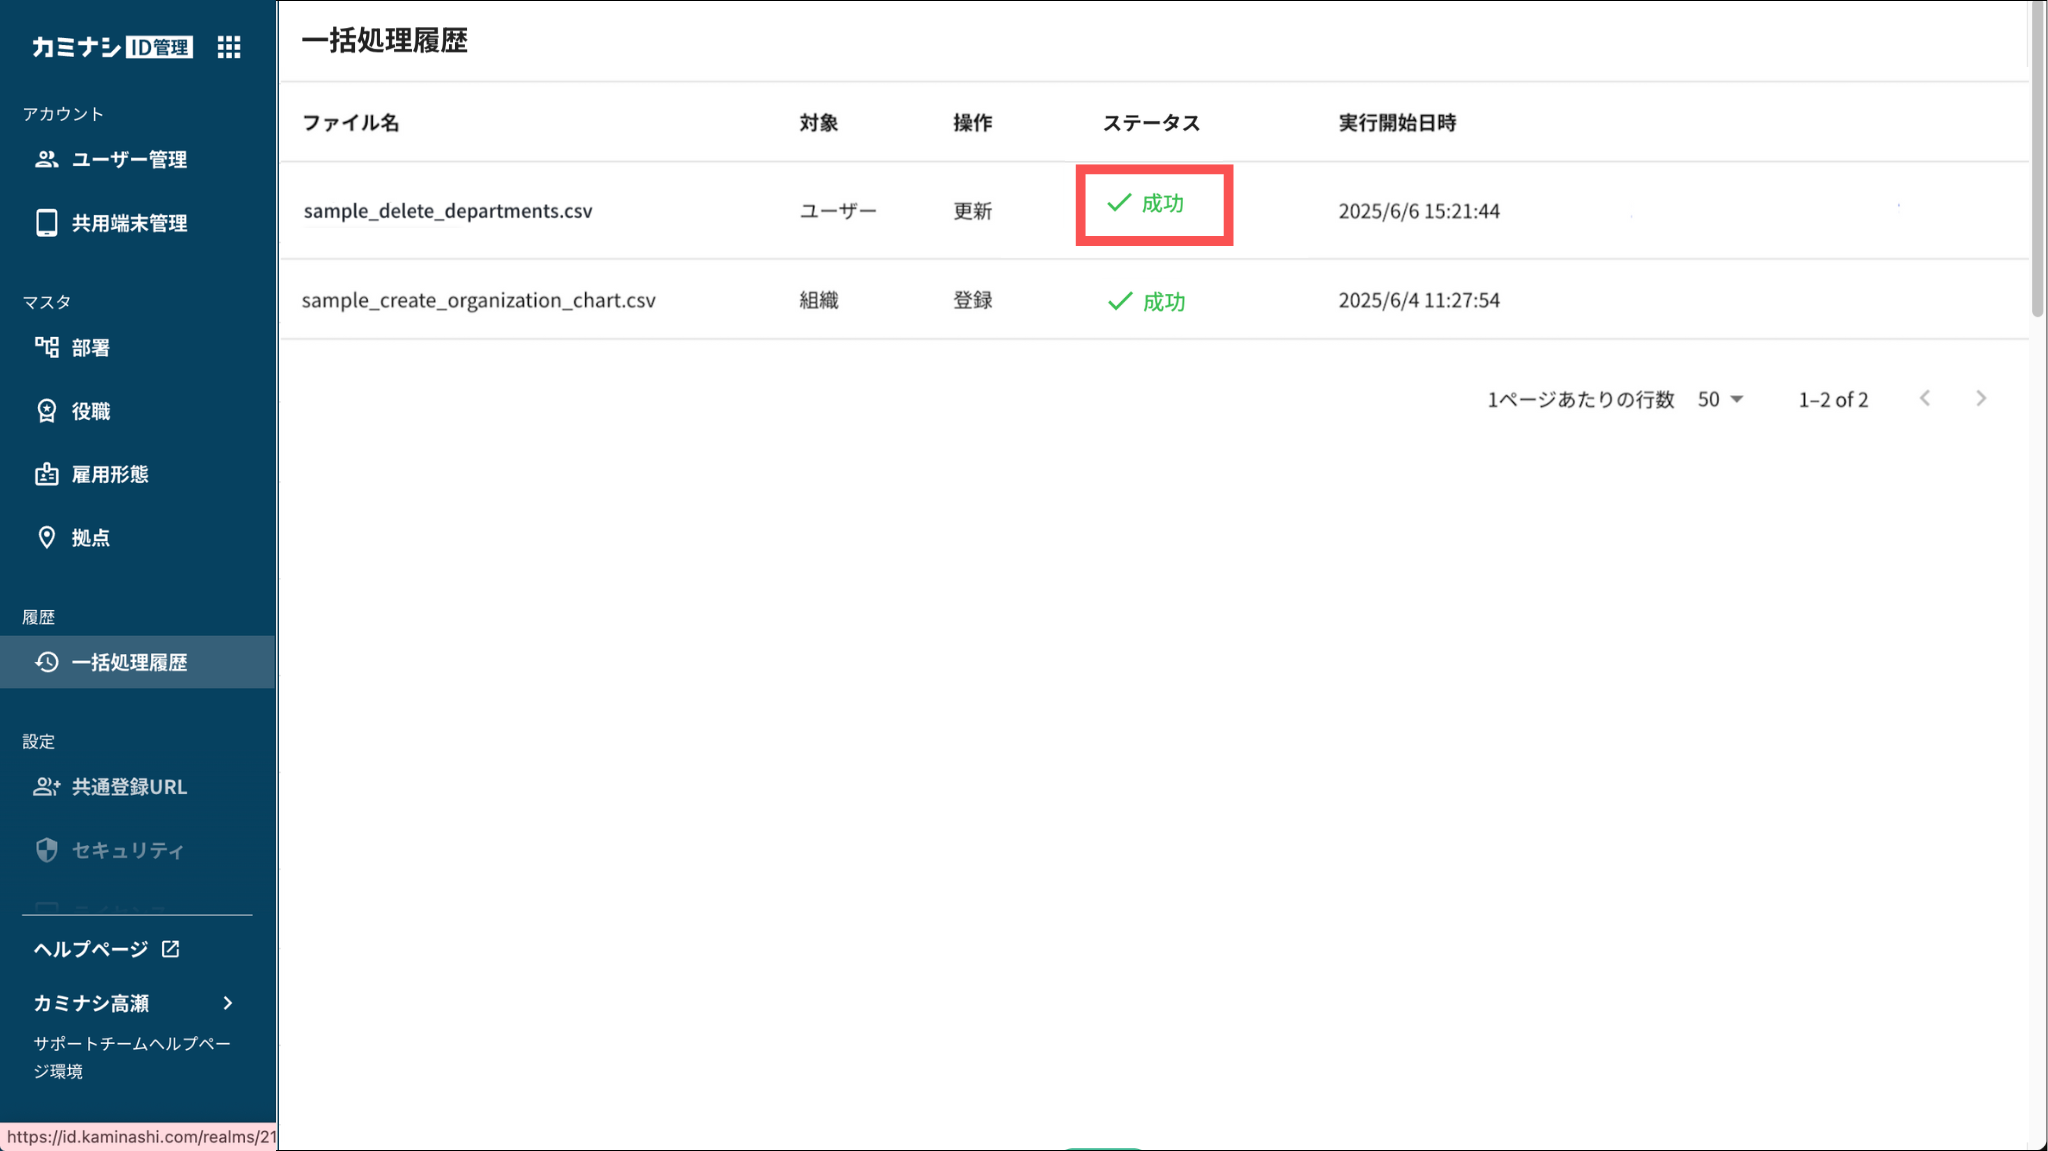Open the sample_delete_departments.csv row

(448, 211)
